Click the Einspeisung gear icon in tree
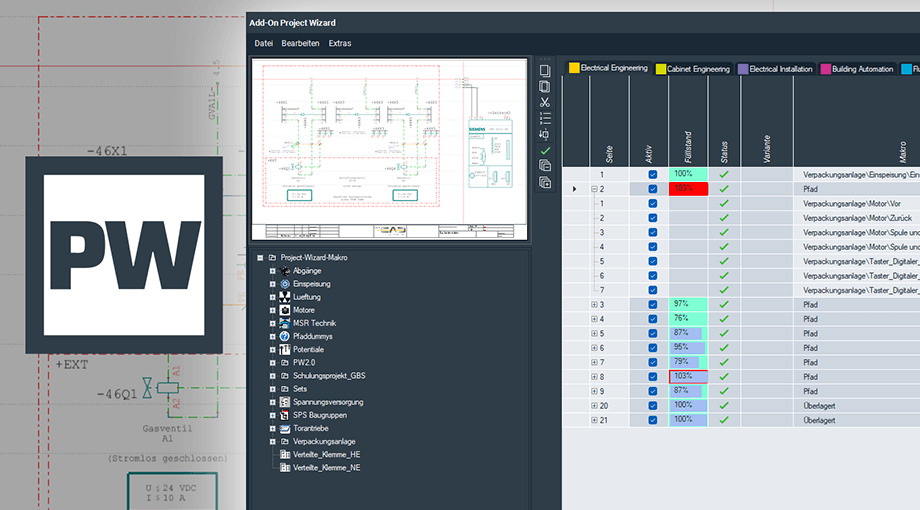 click(x=285, y=284)
